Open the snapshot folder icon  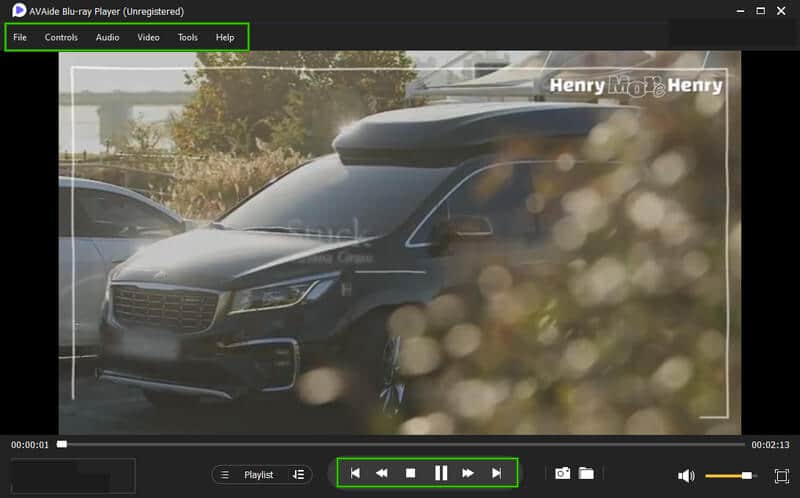click(586, 473)
